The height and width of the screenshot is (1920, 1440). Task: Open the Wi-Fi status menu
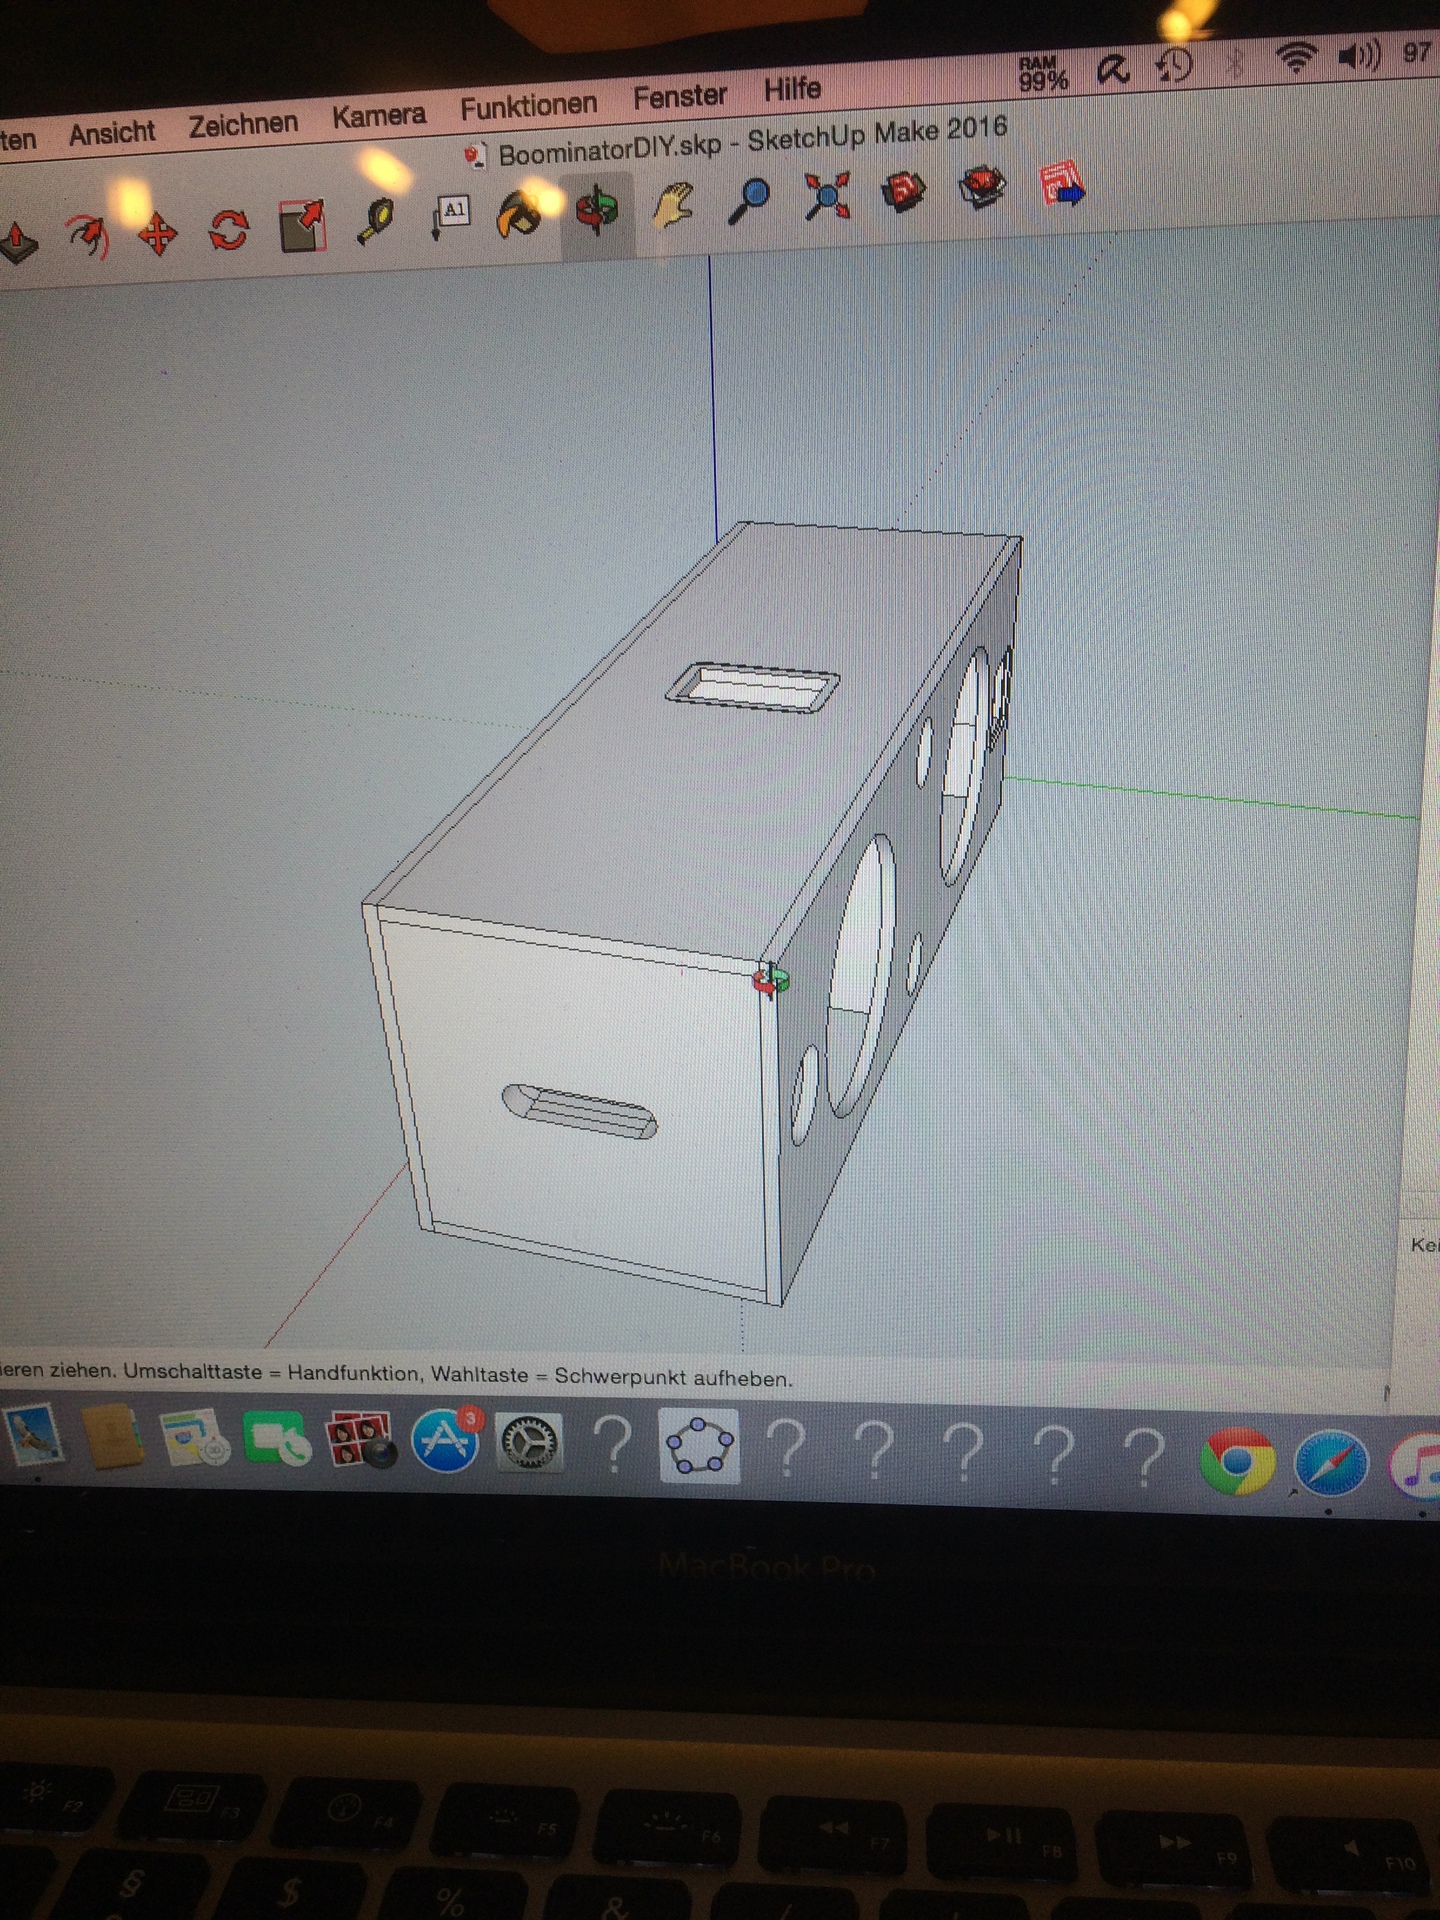tap(1296, 60)
